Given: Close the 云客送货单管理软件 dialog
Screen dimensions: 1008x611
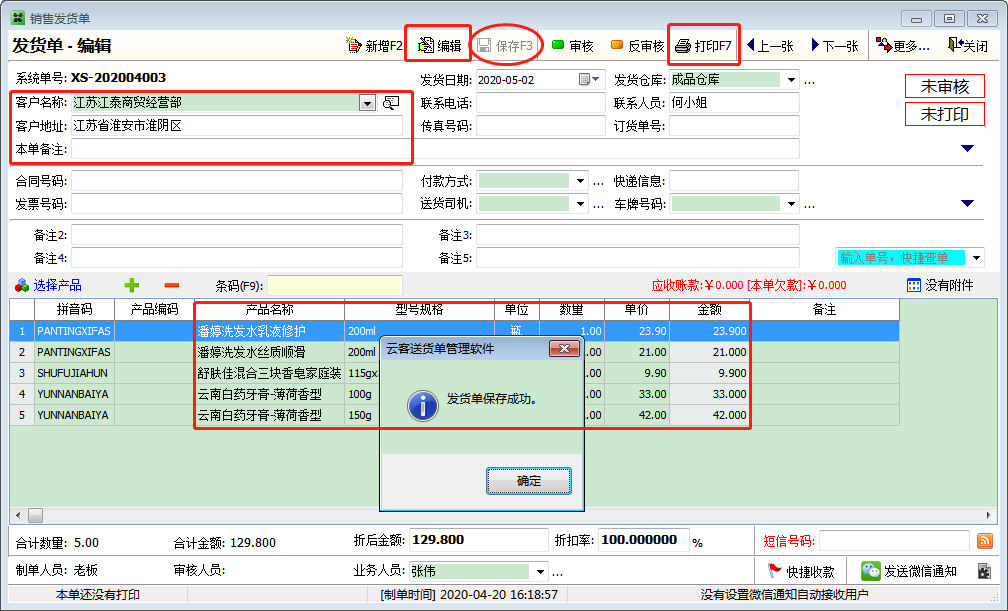Looking at the screenshot, I should (x=564, y=349).
